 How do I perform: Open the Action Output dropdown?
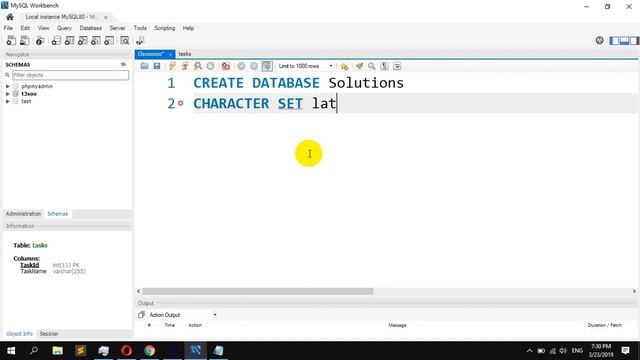(183, 315)
